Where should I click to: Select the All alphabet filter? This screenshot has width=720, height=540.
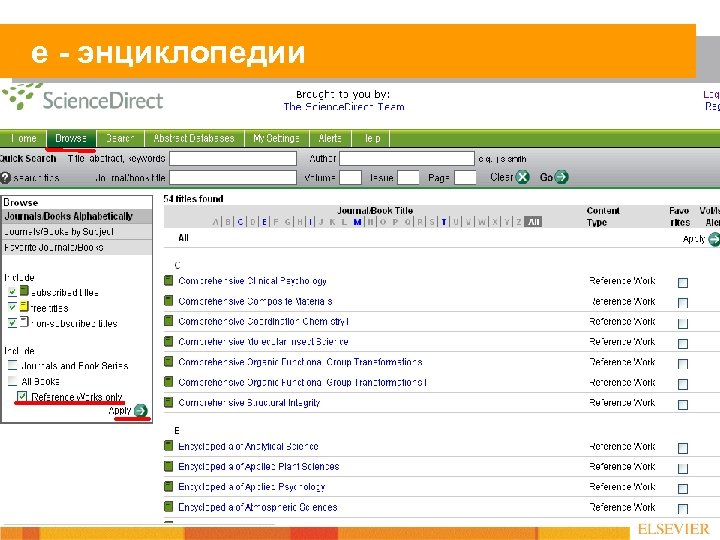[x=533, y=222]
